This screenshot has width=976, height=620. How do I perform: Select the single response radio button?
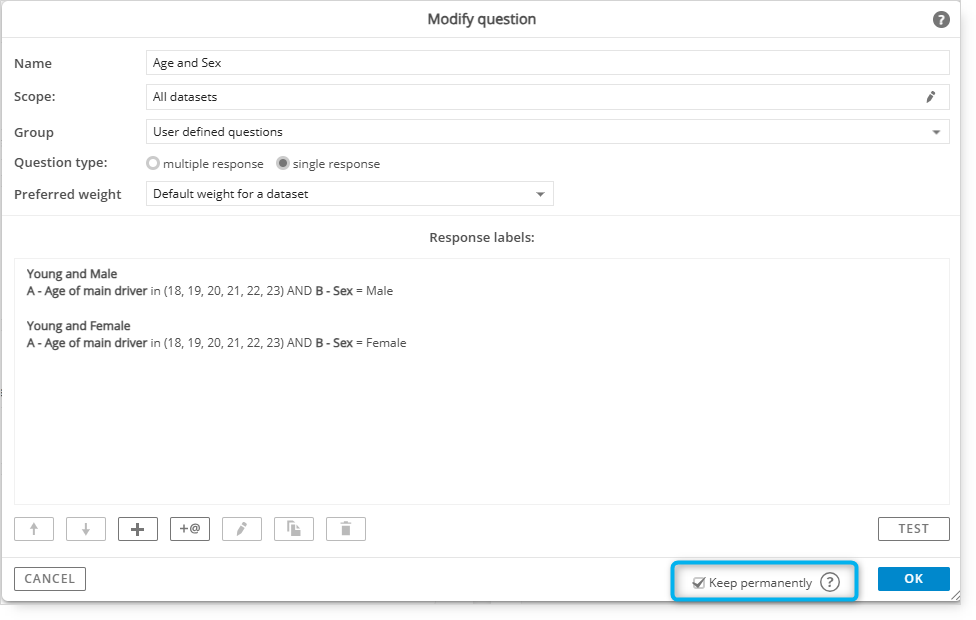[283, 163]
